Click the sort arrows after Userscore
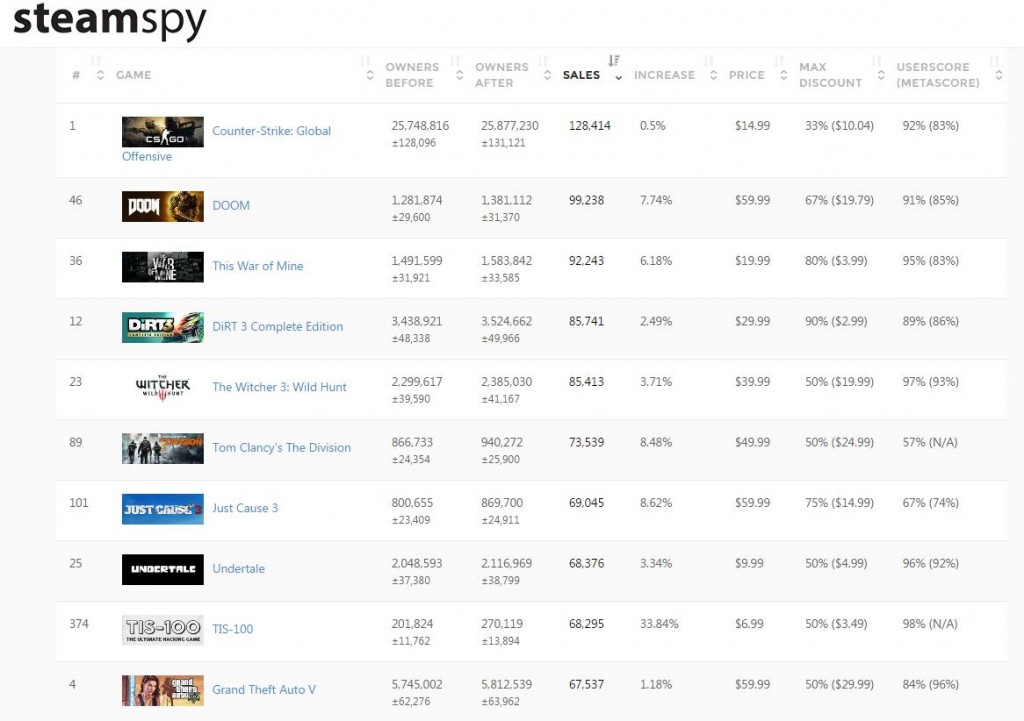The height and width of the screenshot is (721, 1024). [999, 75]
